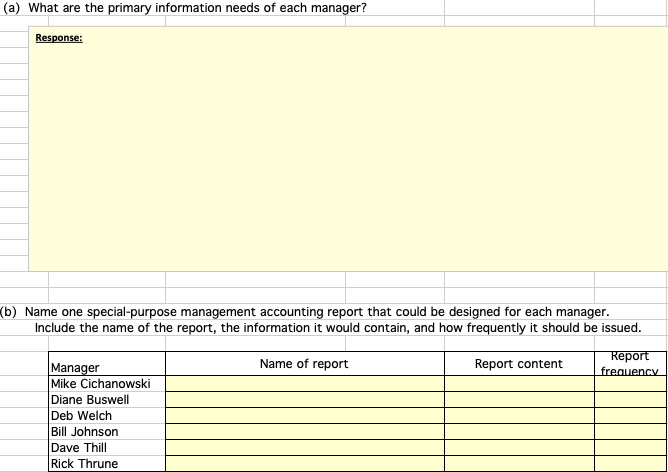Viewport: 668px width, 472px height.
Task: Select the 'Mike Cichanowski' cell
Action: tap(107, 384)
